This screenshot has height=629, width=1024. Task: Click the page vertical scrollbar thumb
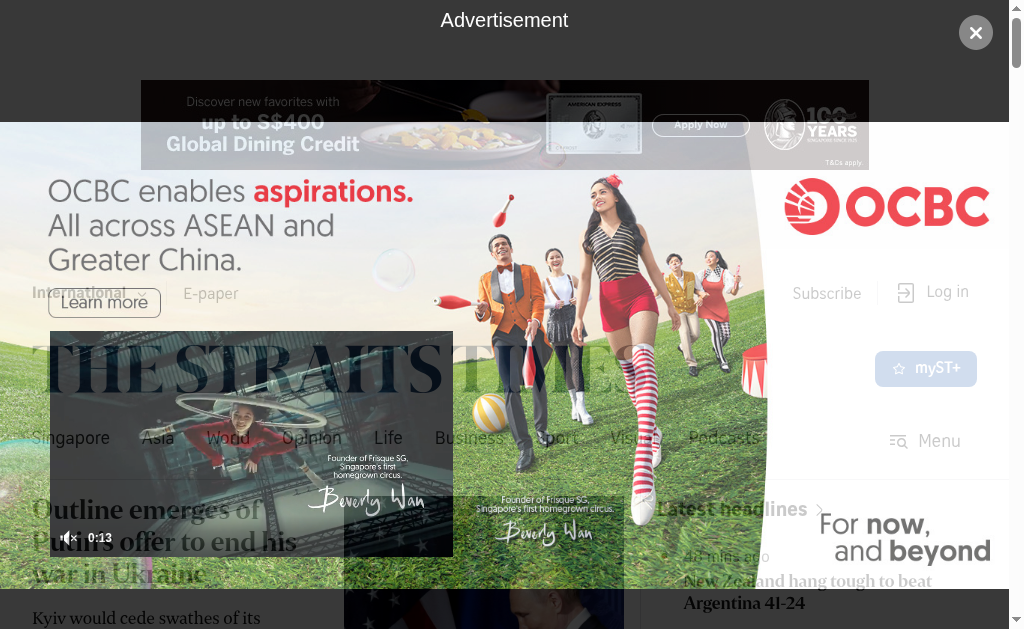1016,42
